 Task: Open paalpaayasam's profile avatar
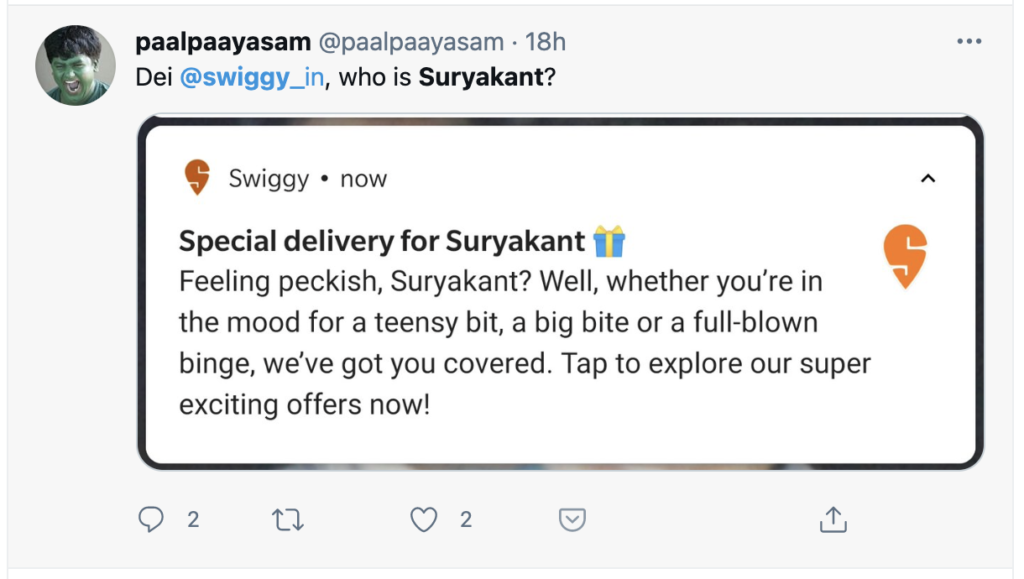coord(72,66)
